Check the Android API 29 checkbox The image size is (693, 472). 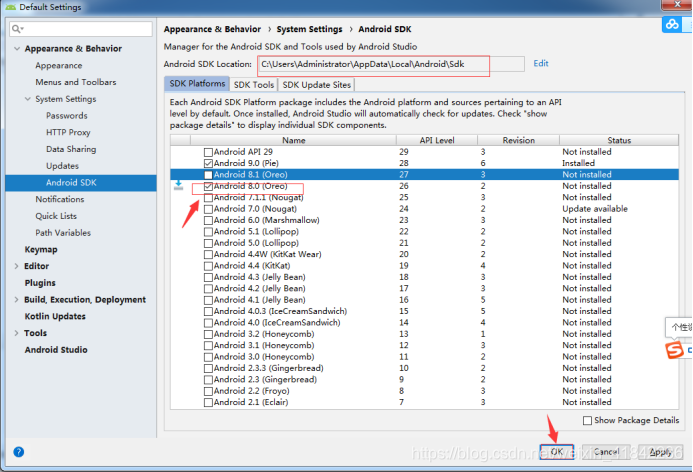click(208, 152)
